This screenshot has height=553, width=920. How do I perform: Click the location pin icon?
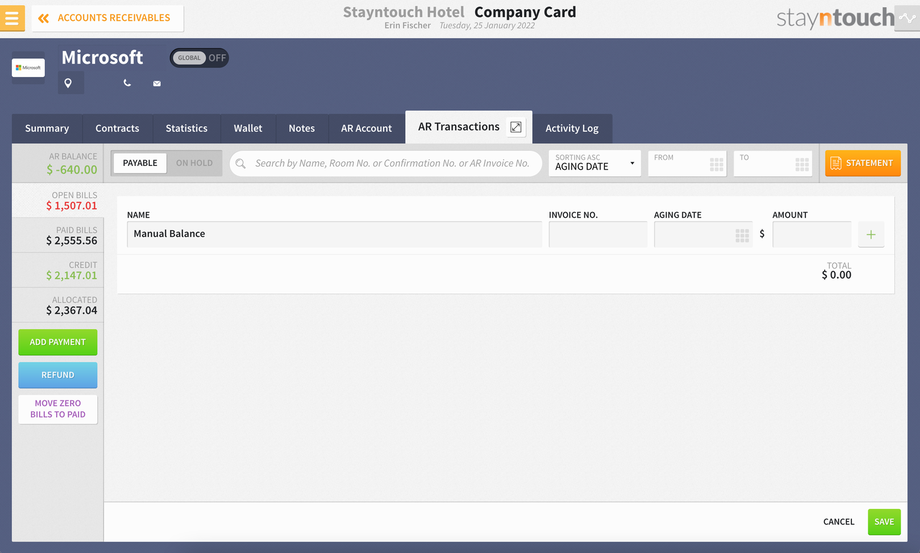pos(69,83)
